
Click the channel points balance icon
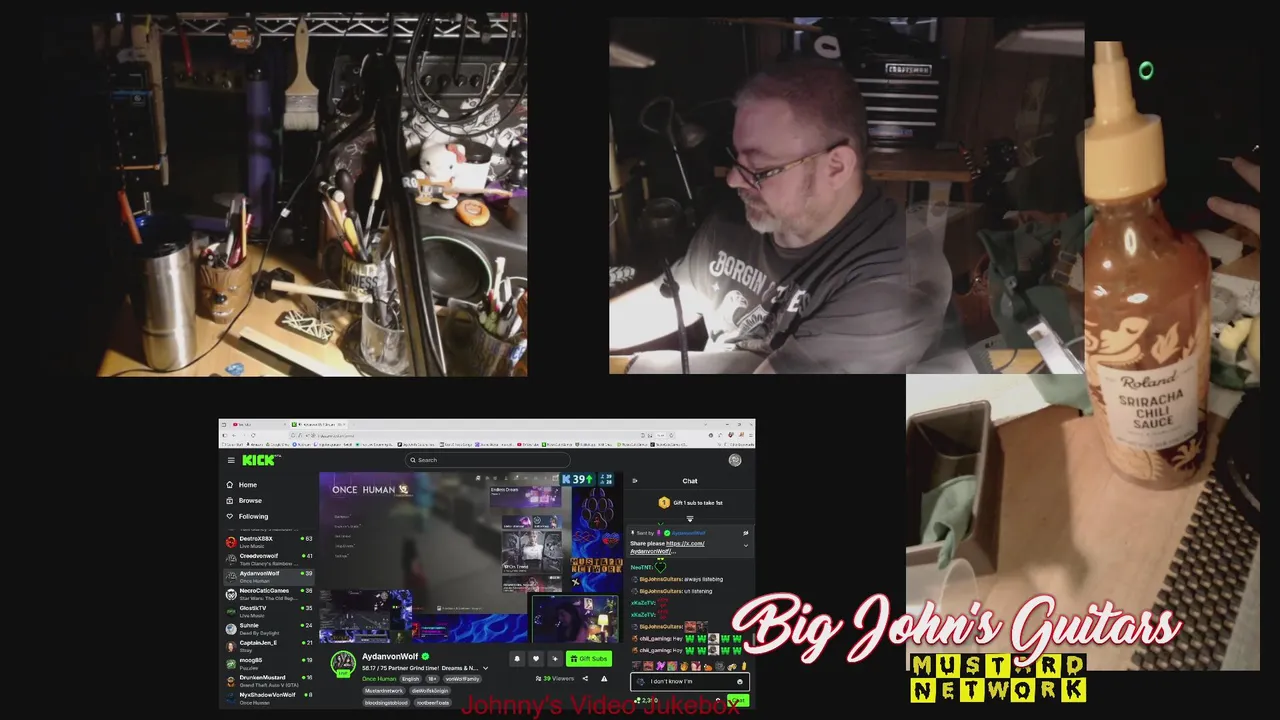[x=638, y=700]
